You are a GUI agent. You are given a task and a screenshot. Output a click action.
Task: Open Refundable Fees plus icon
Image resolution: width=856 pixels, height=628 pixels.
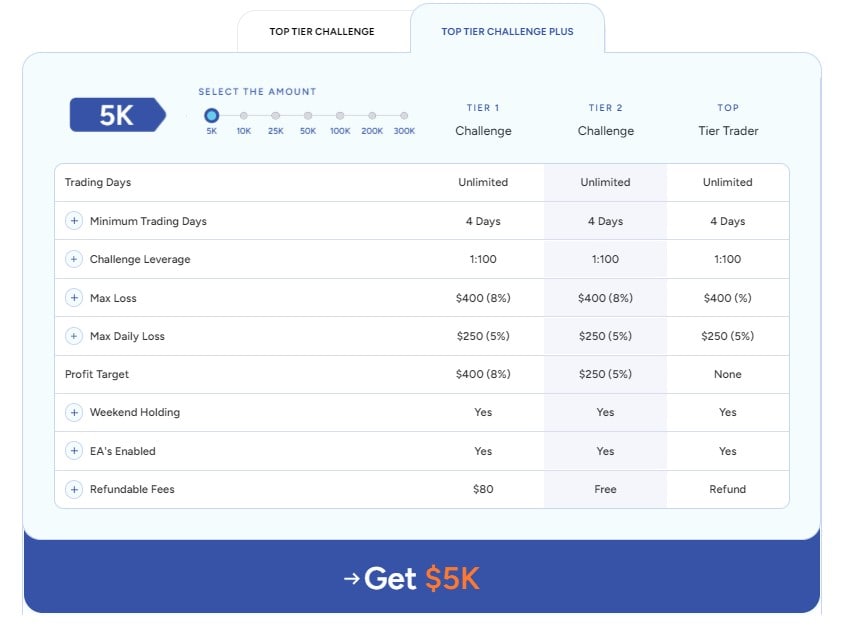(x=74, y=489)
